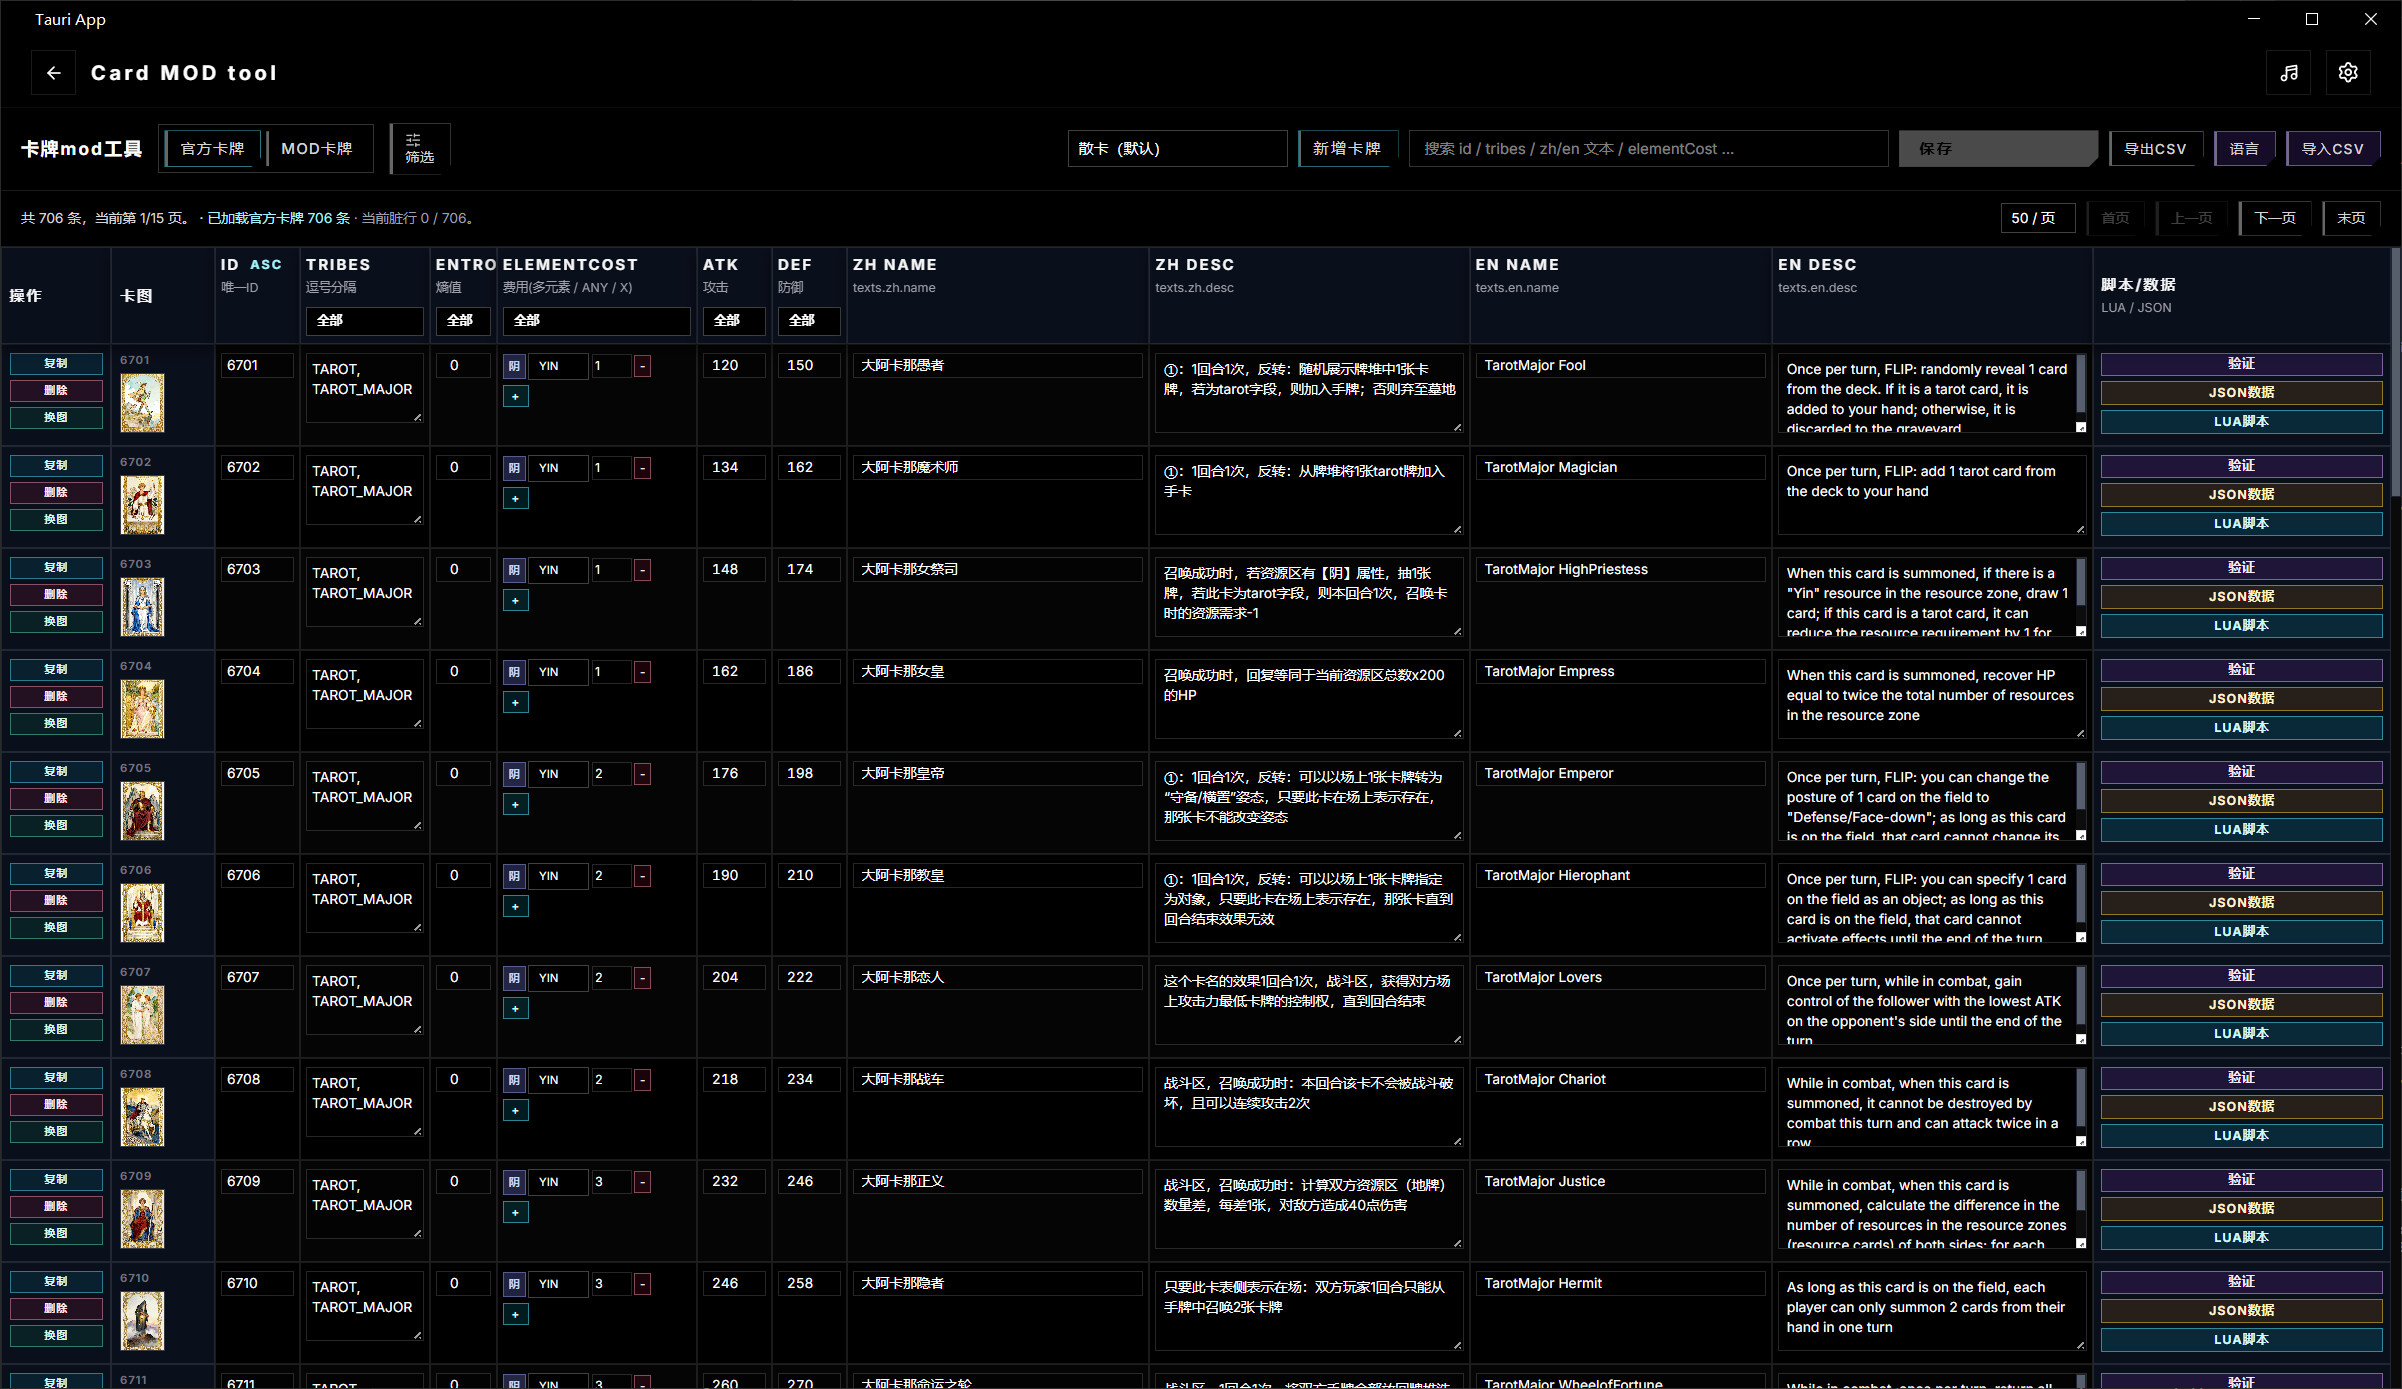Open the Emperor card thumbnail for 6705

[142, 811]
